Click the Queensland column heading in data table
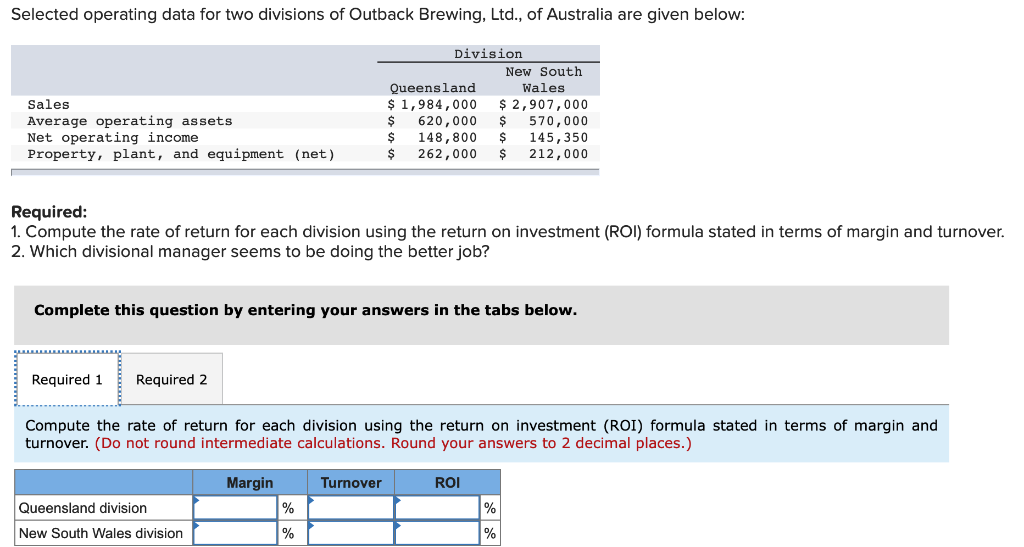This screenshot has height=547, width=1024. 432,87
